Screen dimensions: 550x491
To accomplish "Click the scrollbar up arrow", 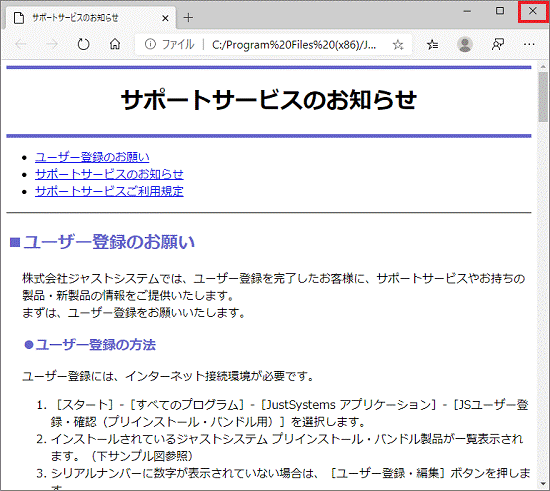I will 543,67.
